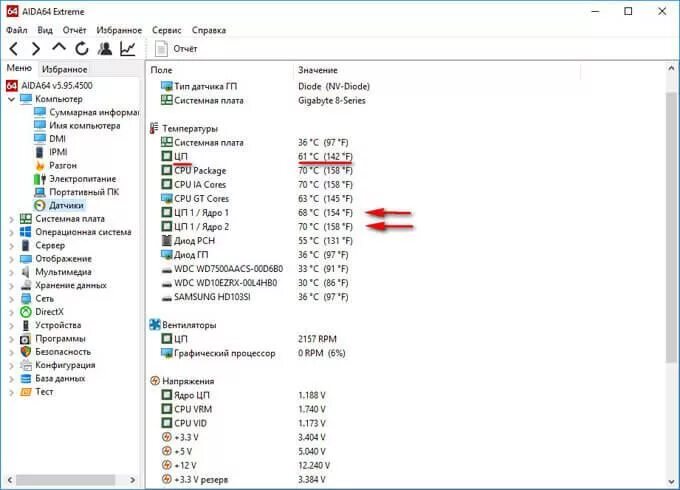Select the CPU VRM voltage row
This screenshot has height=490, width=680.
click(245, 409)
